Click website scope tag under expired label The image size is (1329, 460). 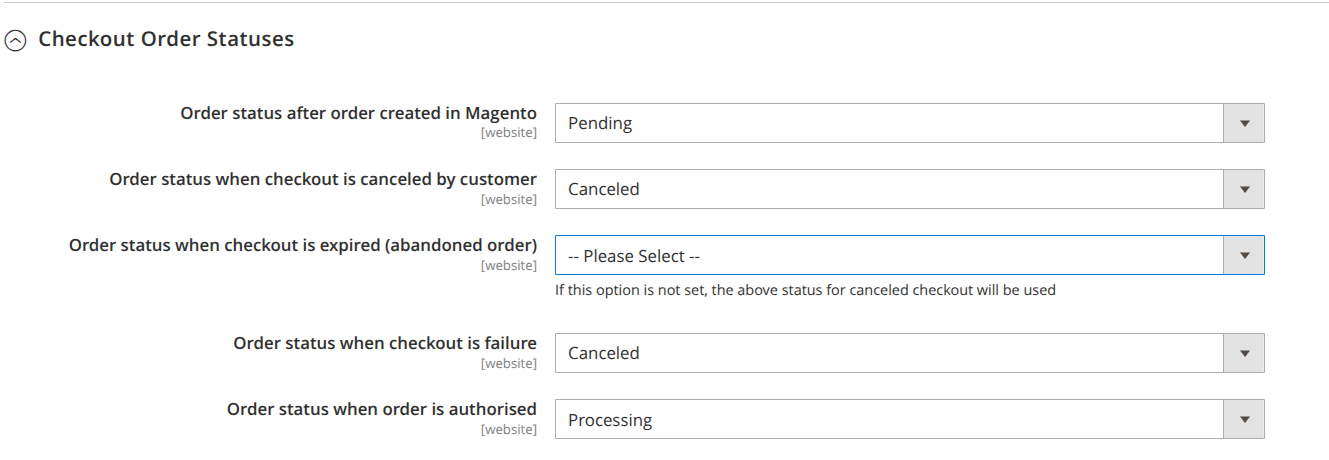(x=508, y=266)
